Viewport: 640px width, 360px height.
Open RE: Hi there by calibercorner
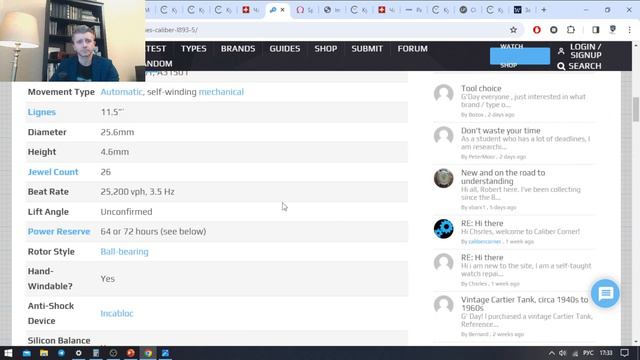(482, 223)
